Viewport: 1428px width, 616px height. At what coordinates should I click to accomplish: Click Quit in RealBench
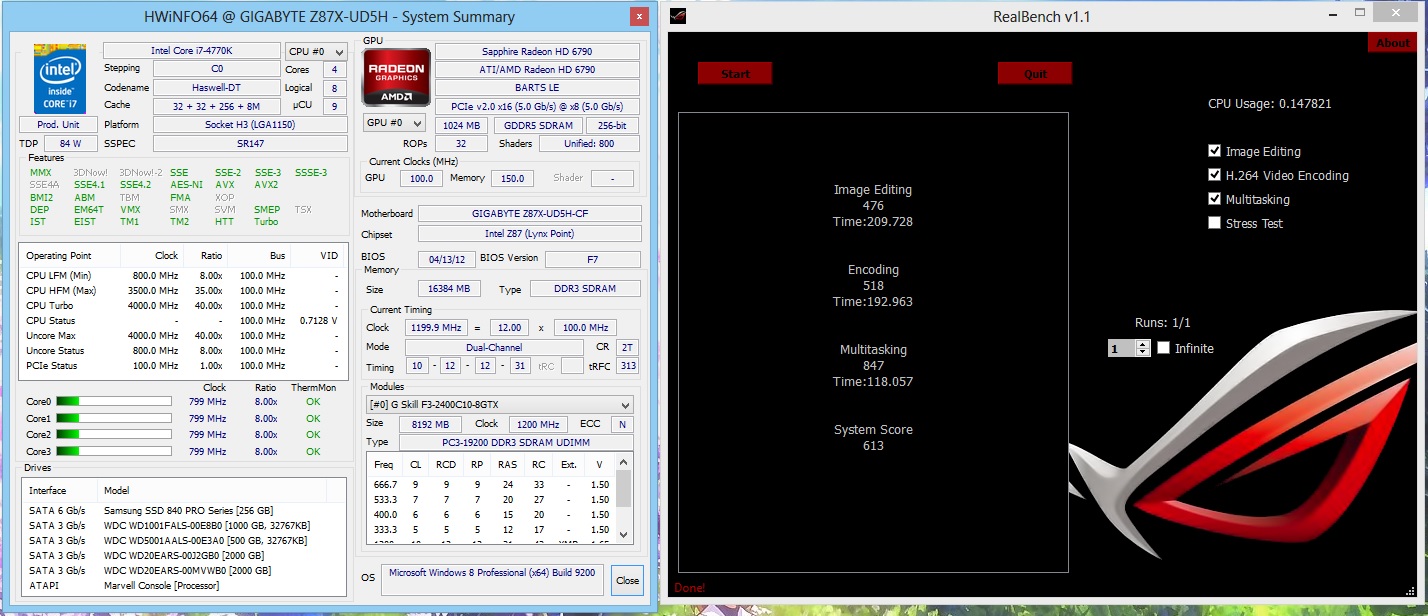(x=1035, y=73)
